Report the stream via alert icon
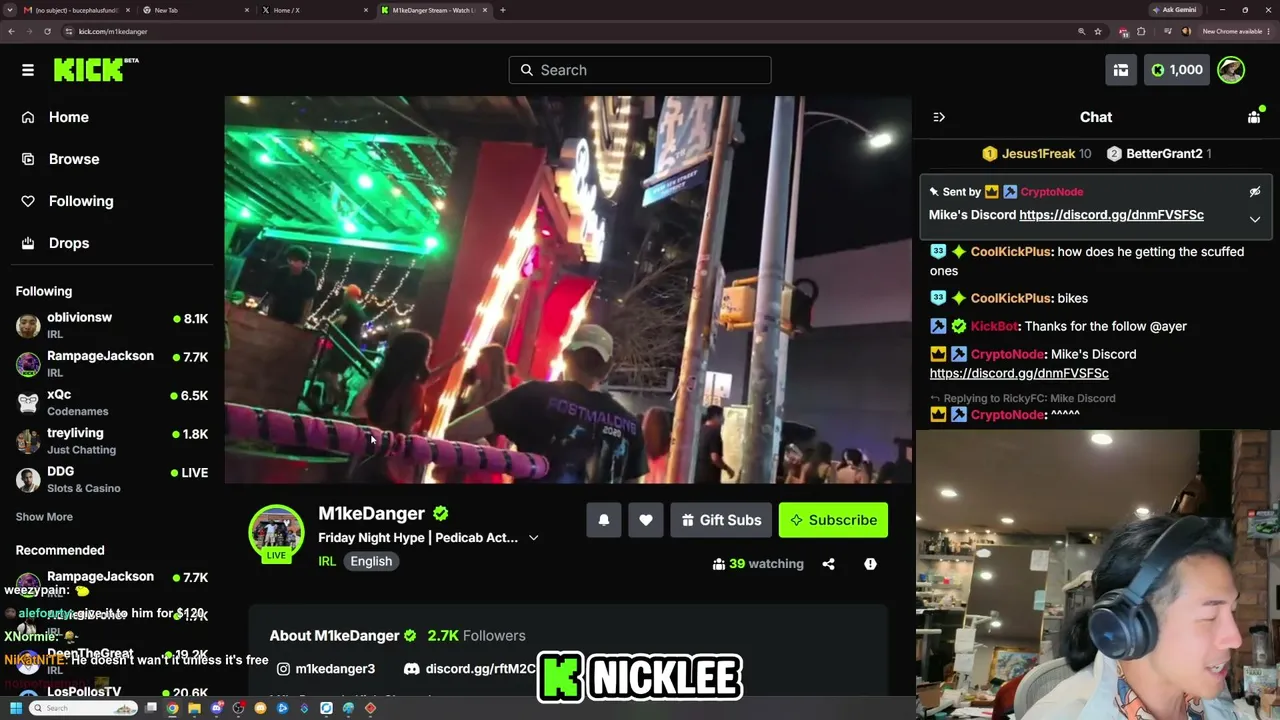The height and width of the screenshot is (720, 1280). 870,564
